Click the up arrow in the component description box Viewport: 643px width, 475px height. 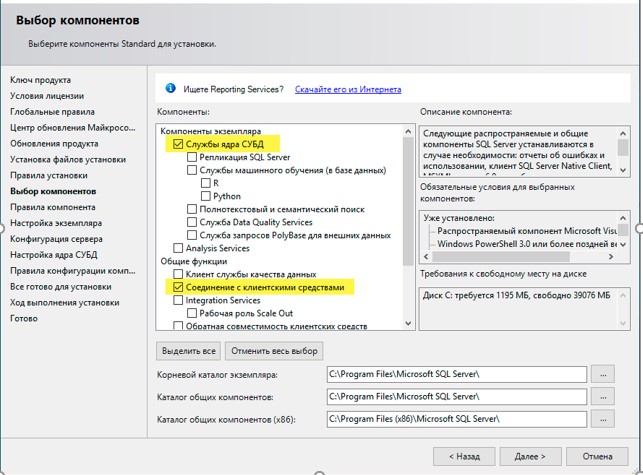(623, 134)
